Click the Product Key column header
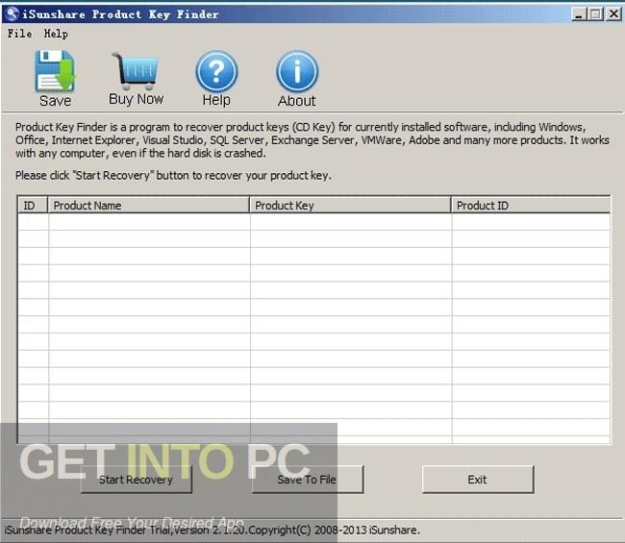This screenshot has width=625, height=543. click(x=350, y=205)
